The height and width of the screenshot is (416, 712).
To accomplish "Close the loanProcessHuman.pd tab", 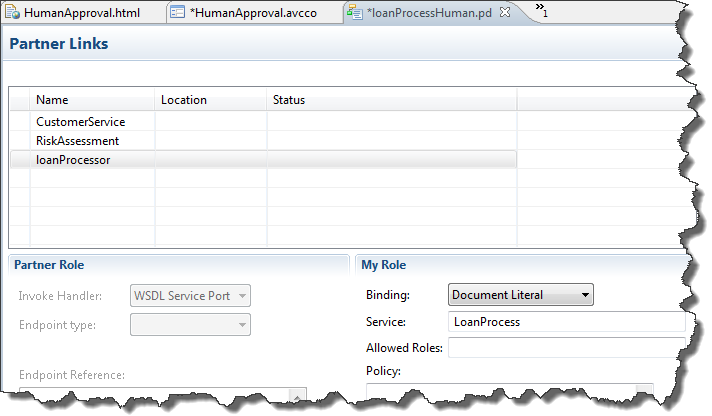I will pyautogui.click(x=505, y=13).
